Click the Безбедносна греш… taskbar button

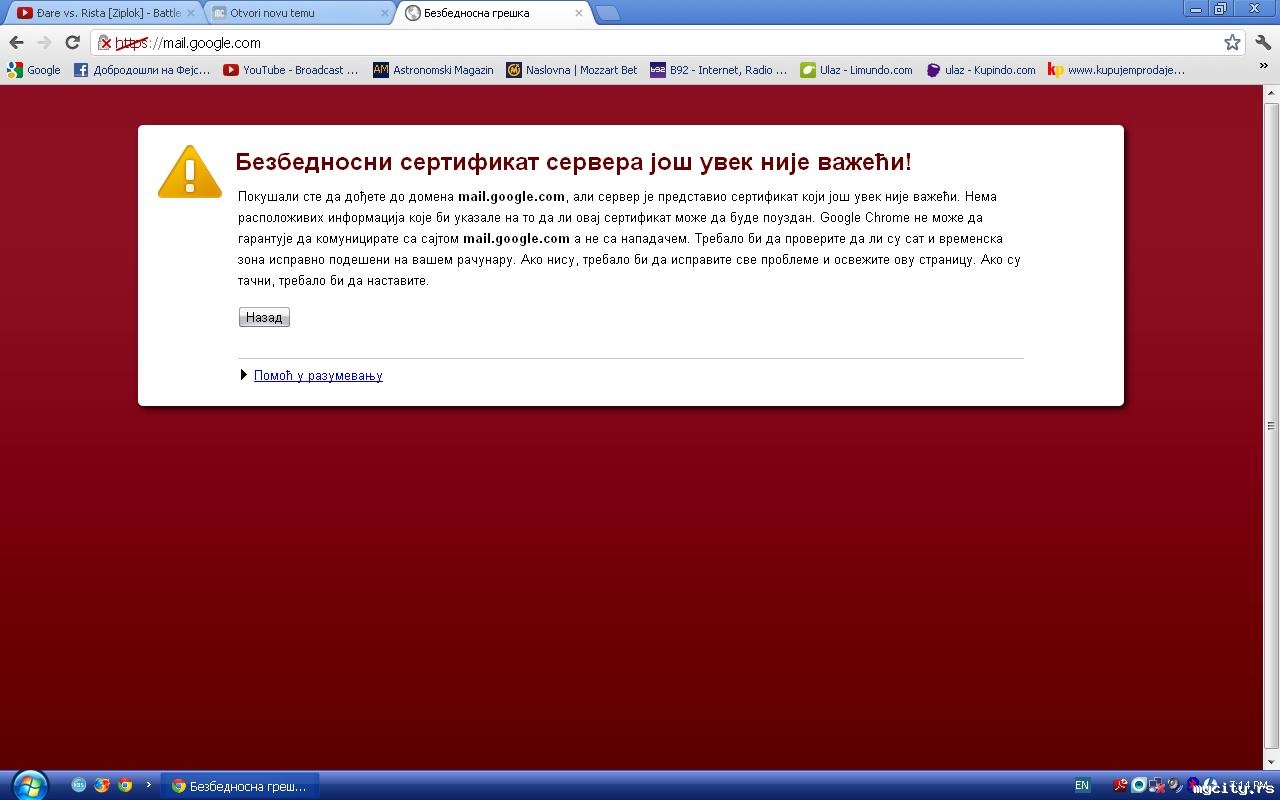(240, 786)
